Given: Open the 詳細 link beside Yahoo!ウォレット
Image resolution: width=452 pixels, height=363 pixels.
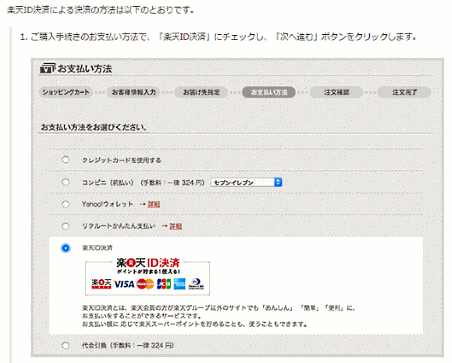Looking at the screenshot, I should click(x=154, y=204).
